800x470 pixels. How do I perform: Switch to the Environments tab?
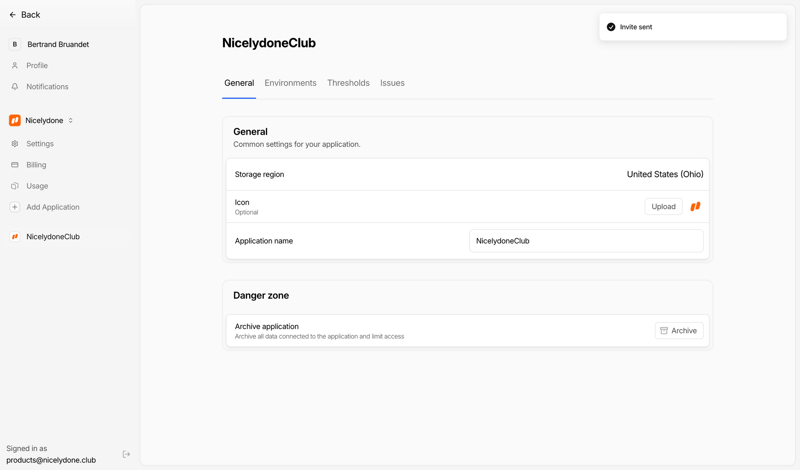click(x=290, y=83)
